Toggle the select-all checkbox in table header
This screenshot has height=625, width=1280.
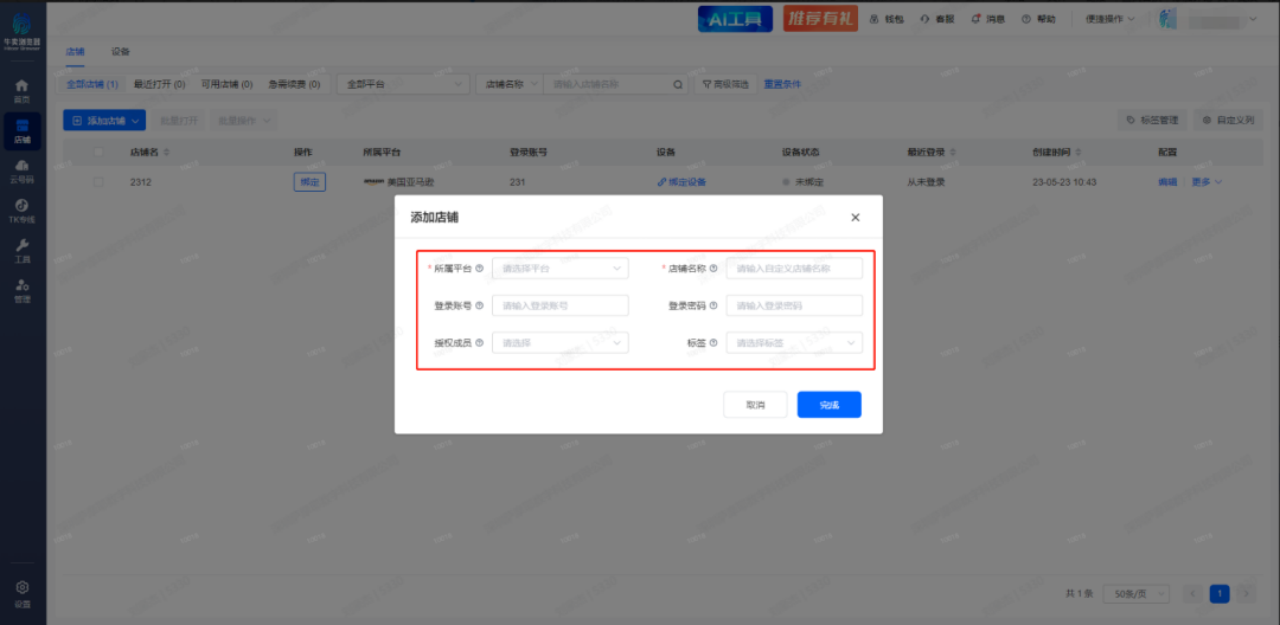98,152
